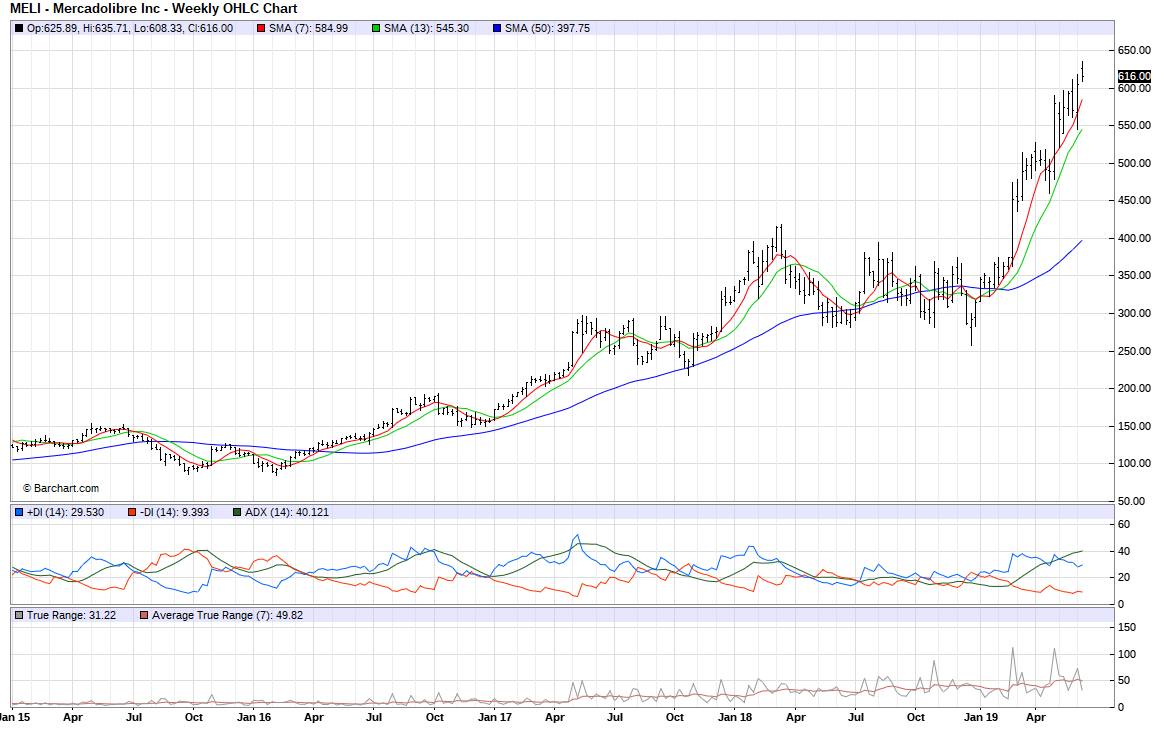
Task: Click the red -DI (14) legend swatch
Action: tap(132, 512)
